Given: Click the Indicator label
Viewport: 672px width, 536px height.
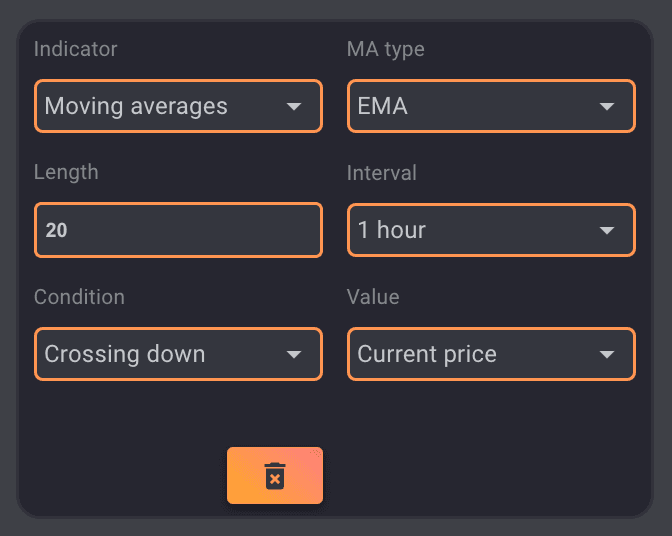Looking at the screenshot, I should click(x=75, y=49).
